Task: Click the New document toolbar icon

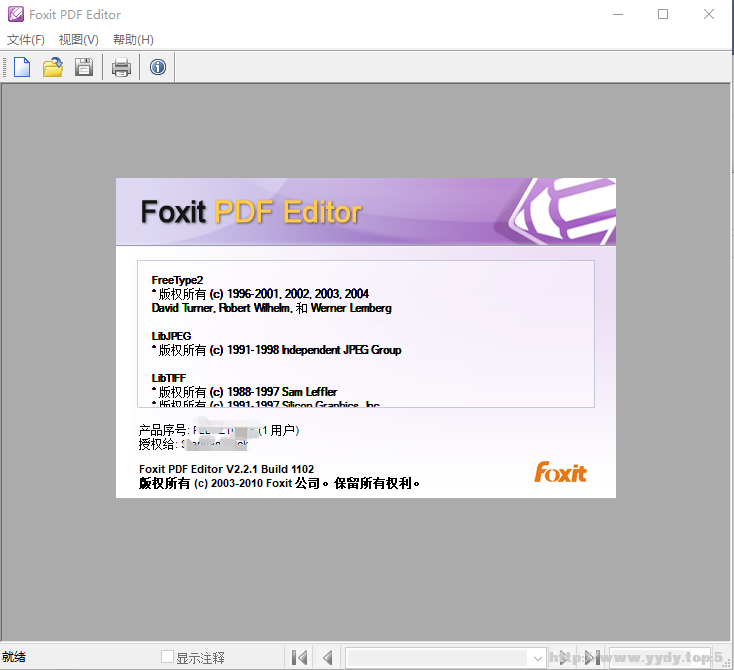Action: coord(22,67)
